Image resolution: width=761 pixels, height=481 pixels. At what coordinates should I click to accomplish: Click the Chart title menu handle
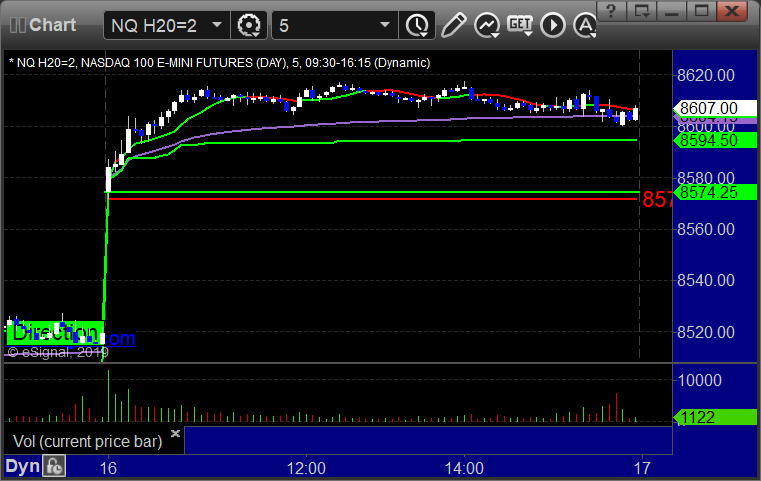pos(43,25)
